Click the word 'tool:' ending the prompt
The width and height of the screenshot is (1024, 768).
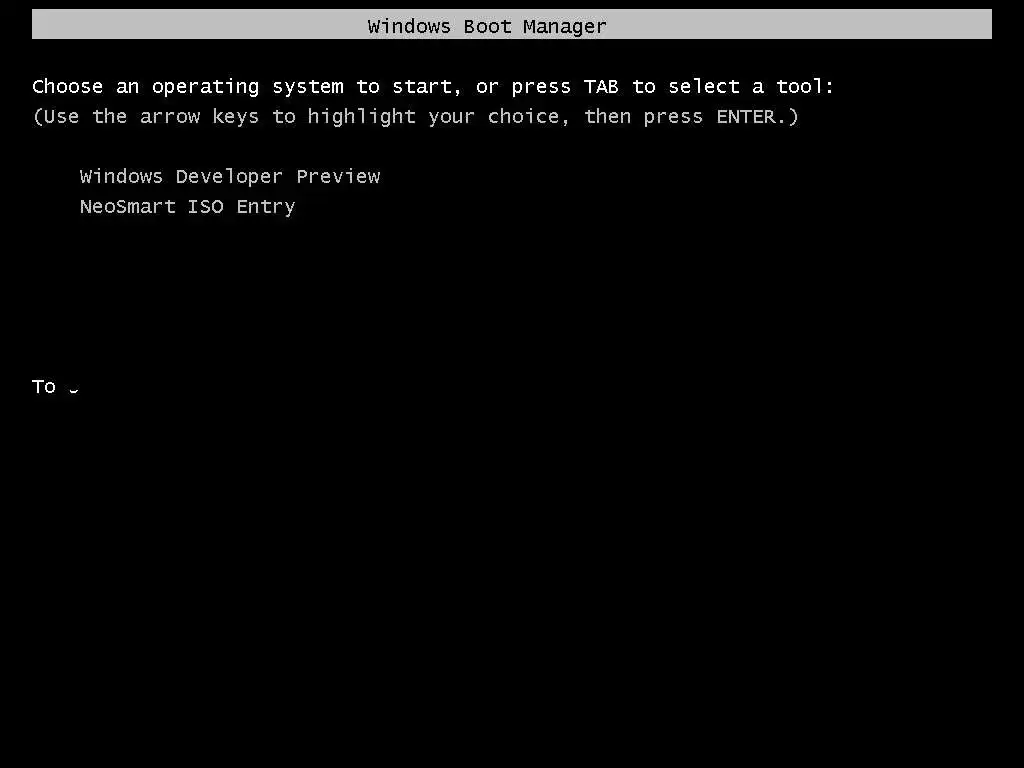805,86
